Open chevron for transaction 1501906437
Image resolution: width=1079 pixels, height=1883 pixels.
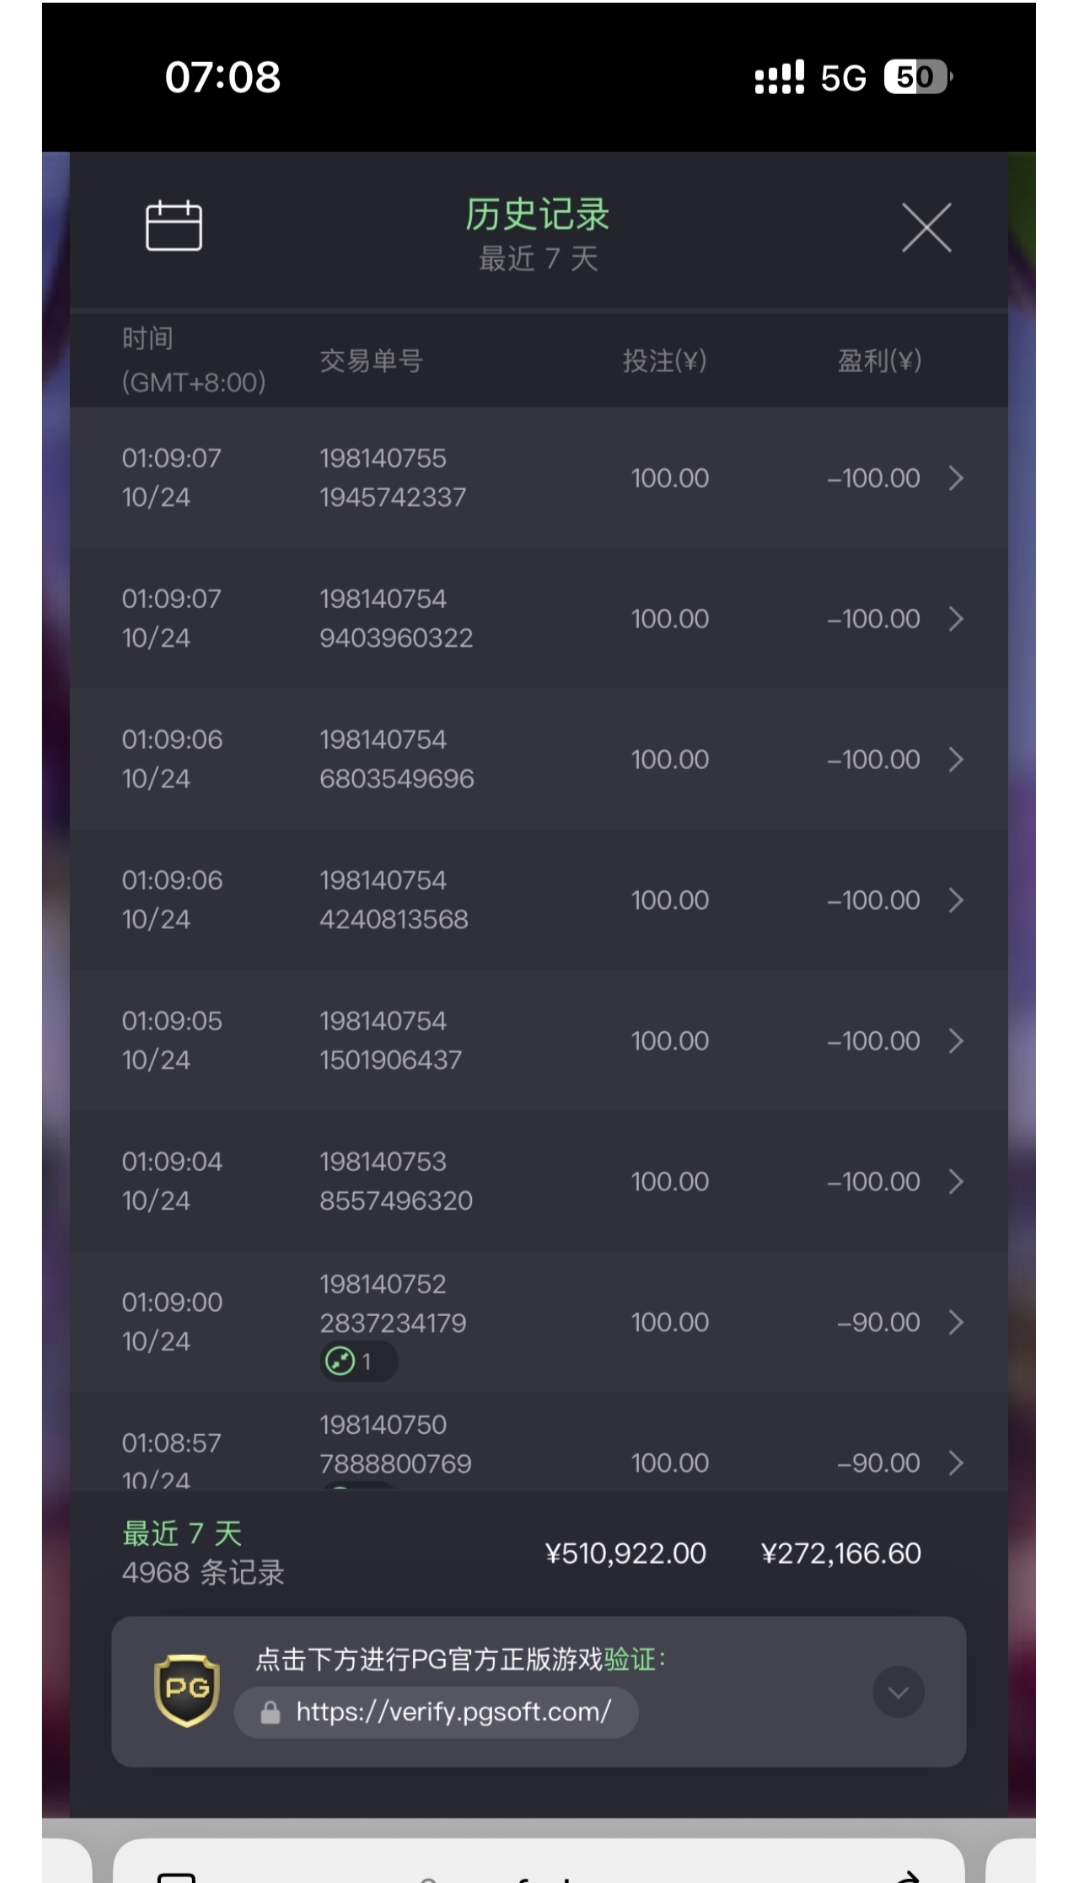956,1041
